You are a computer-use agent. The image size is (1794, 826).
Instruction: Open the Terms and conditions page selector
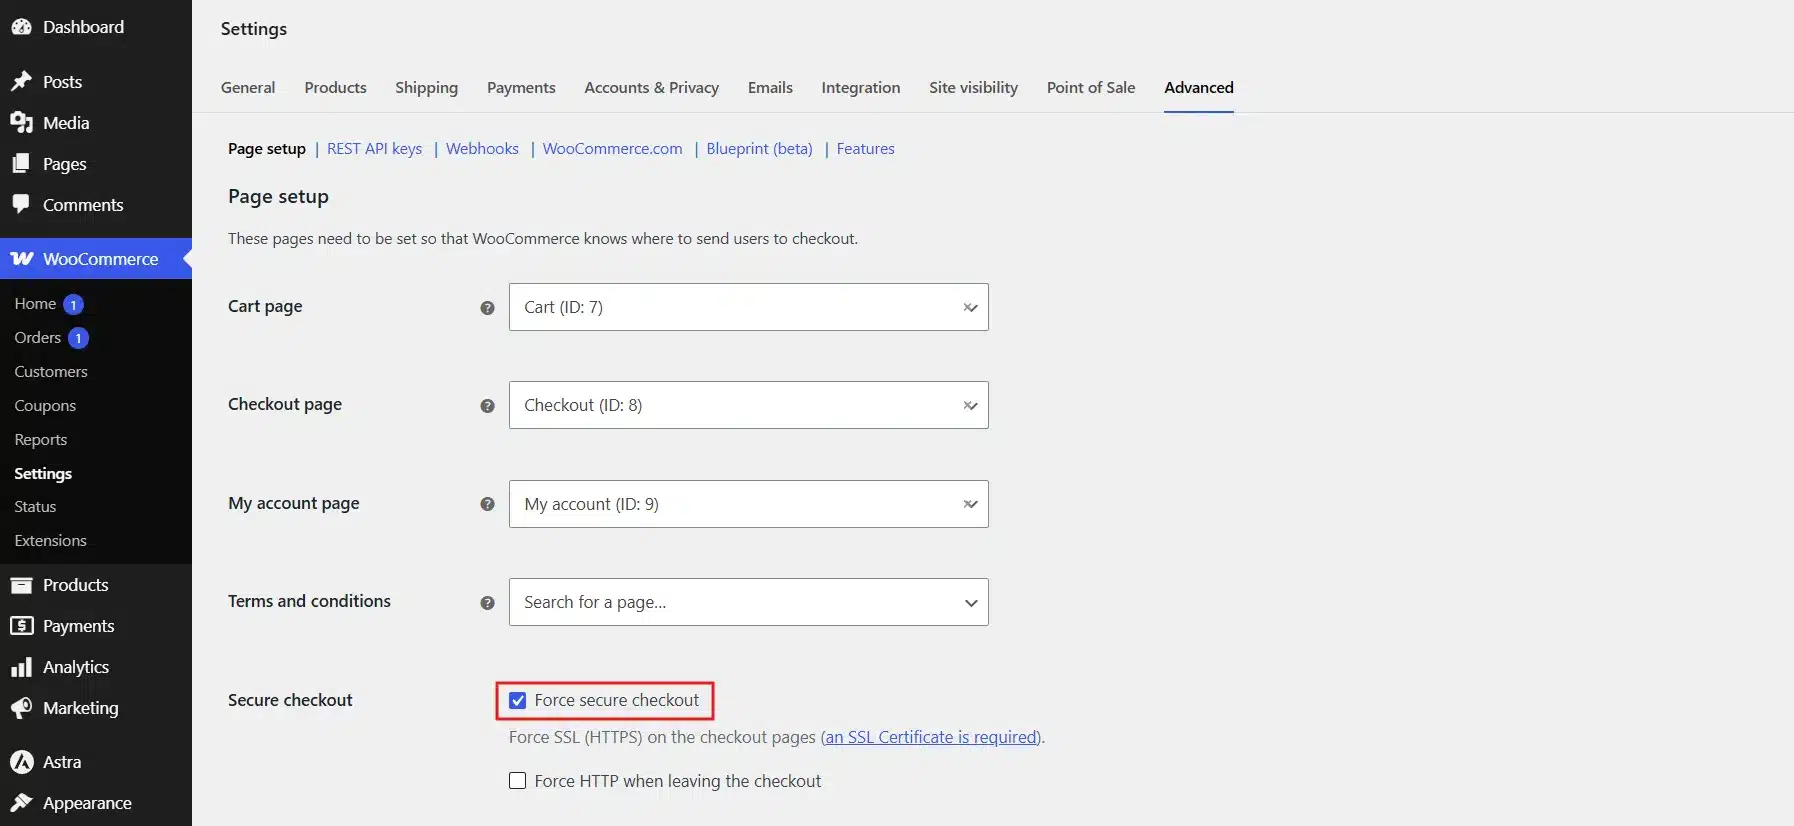click(x=749, y=602)
